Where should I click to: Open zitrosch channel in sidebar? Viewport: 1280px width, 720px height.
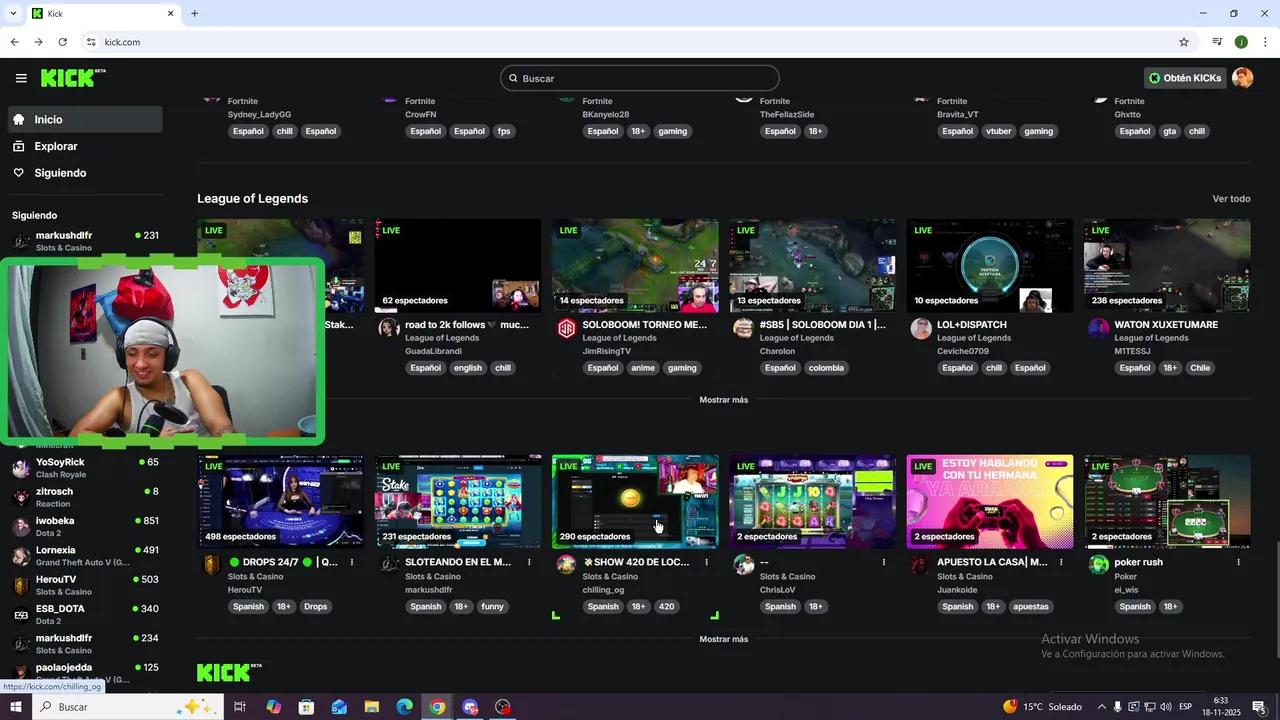tap(85, 497)
